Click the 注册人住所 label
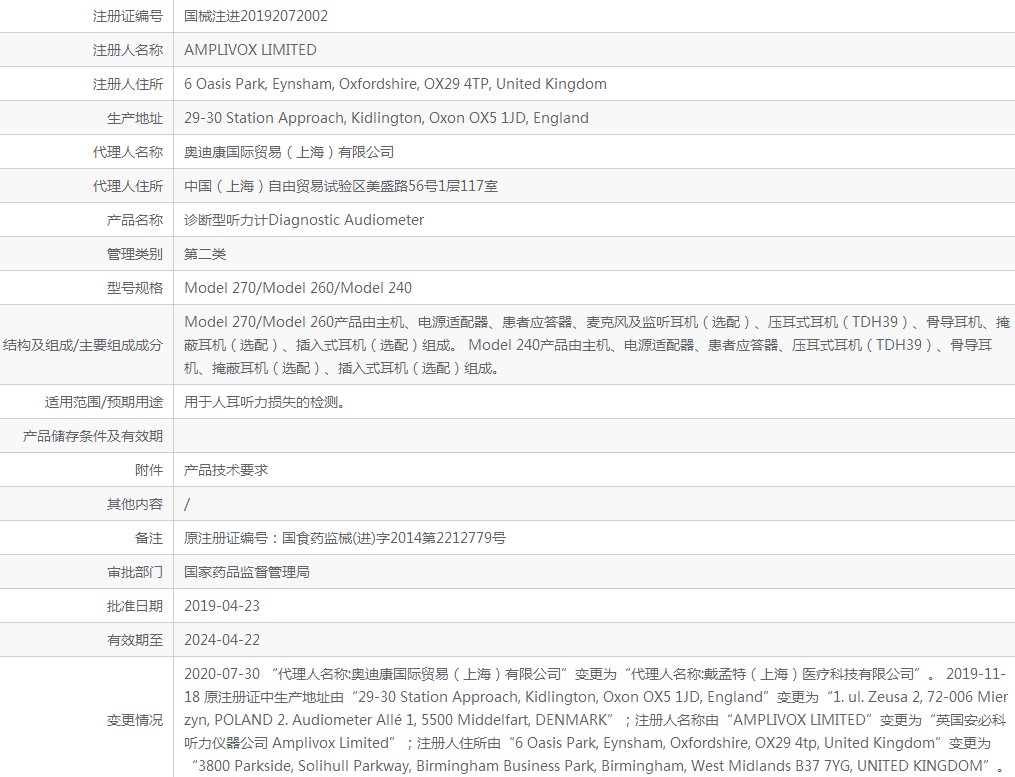 tap(128, 84)
